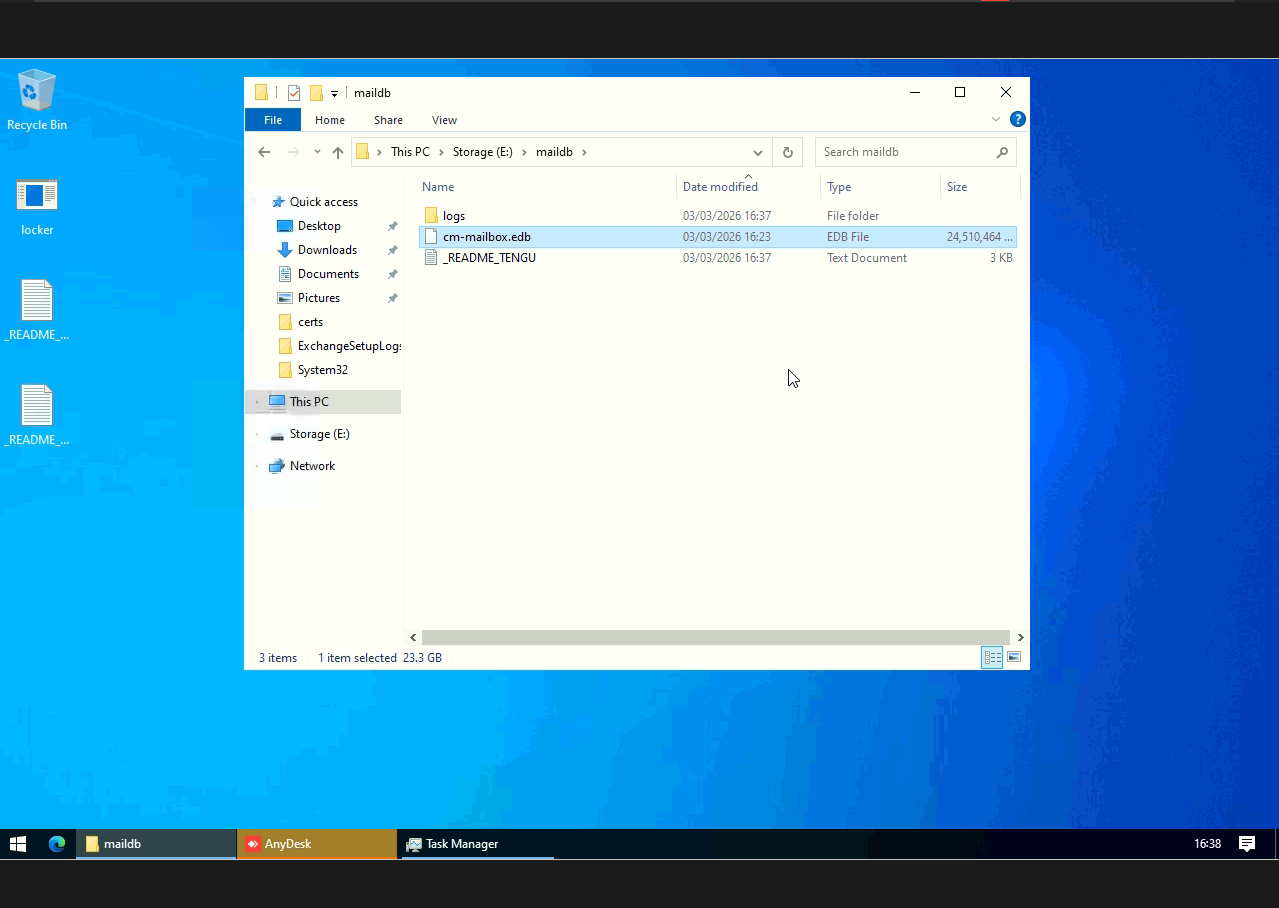Open Task Manager from the taskbar
The image size is (1279, 908).
point(476,844)
